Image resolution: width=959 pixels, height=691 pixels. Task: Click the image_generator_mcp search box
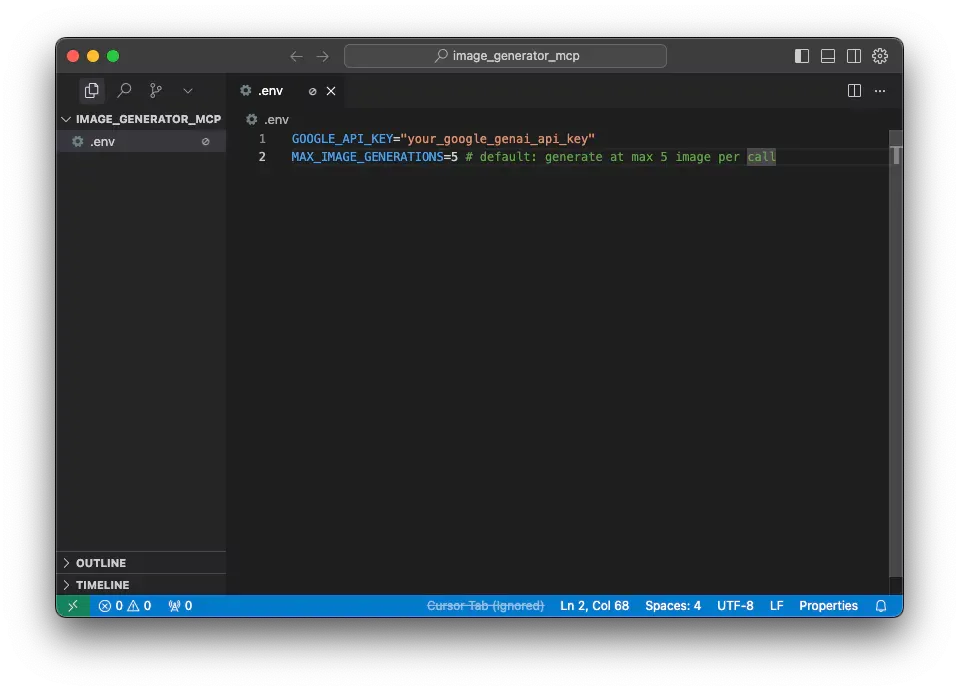[505, 56]
